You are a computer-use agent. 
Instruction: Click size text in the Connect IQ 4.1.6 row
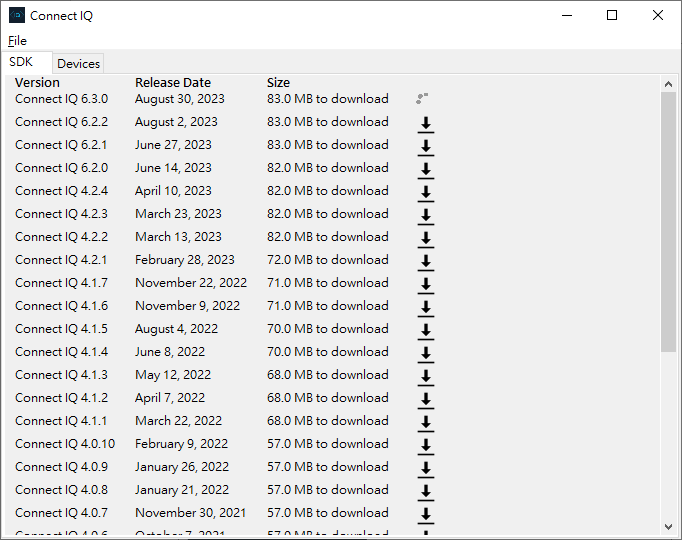pos(328,306)
